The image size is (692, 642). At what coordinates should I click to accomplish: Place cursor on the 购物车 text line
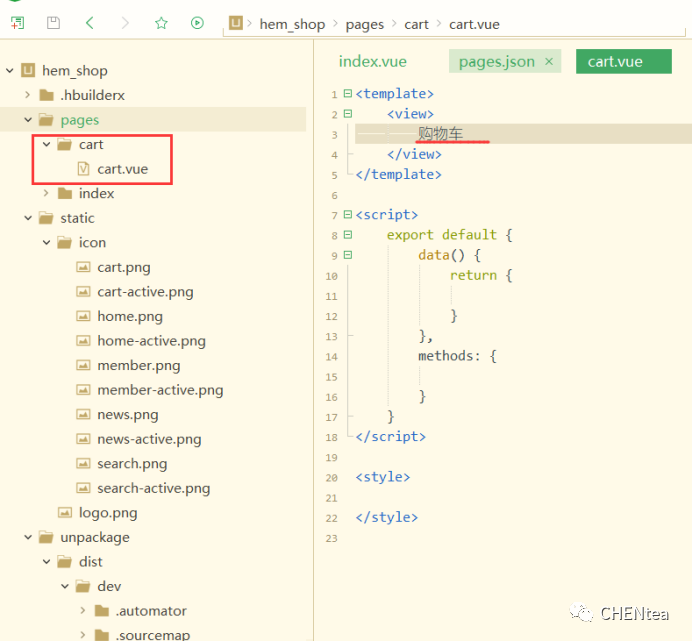441,134
